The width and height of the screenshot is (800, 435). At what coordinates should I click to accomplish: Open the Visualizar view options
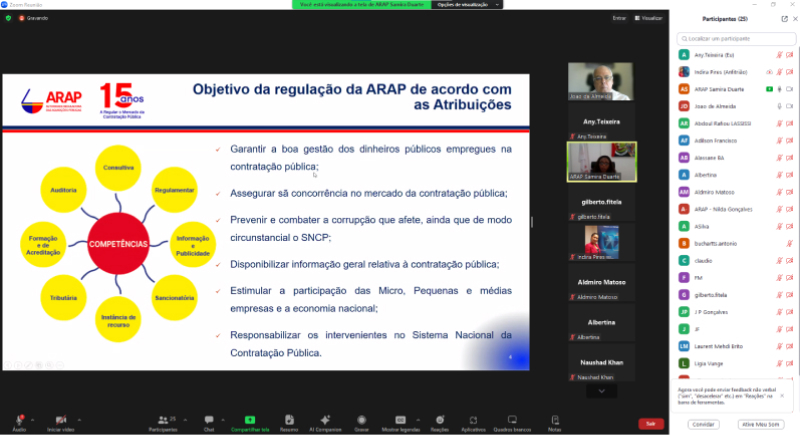coord(648,18)
